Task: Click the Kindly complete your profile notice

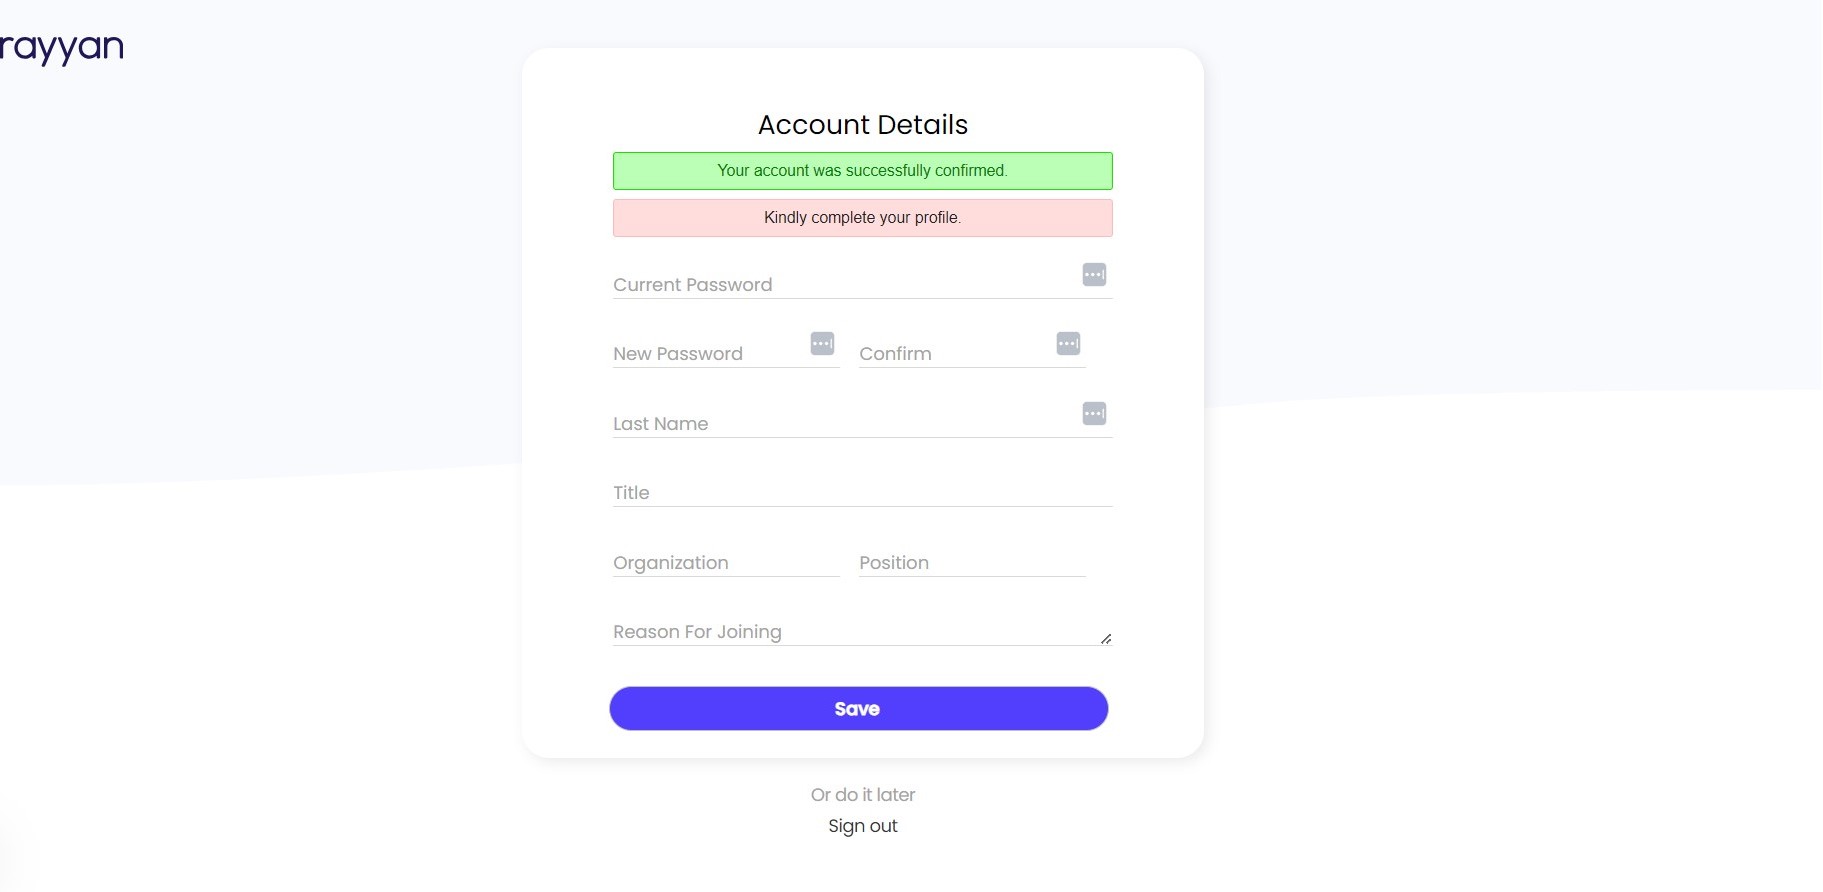Action: point(862,217)
